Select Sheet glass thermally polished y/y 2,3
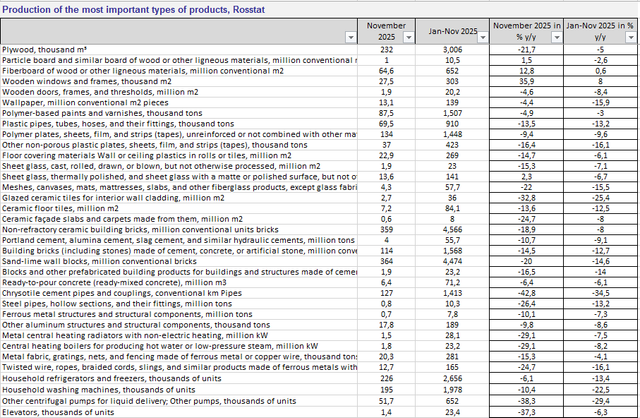The height and width of the screenshot is (418, 640). click(x=527, y=177)
